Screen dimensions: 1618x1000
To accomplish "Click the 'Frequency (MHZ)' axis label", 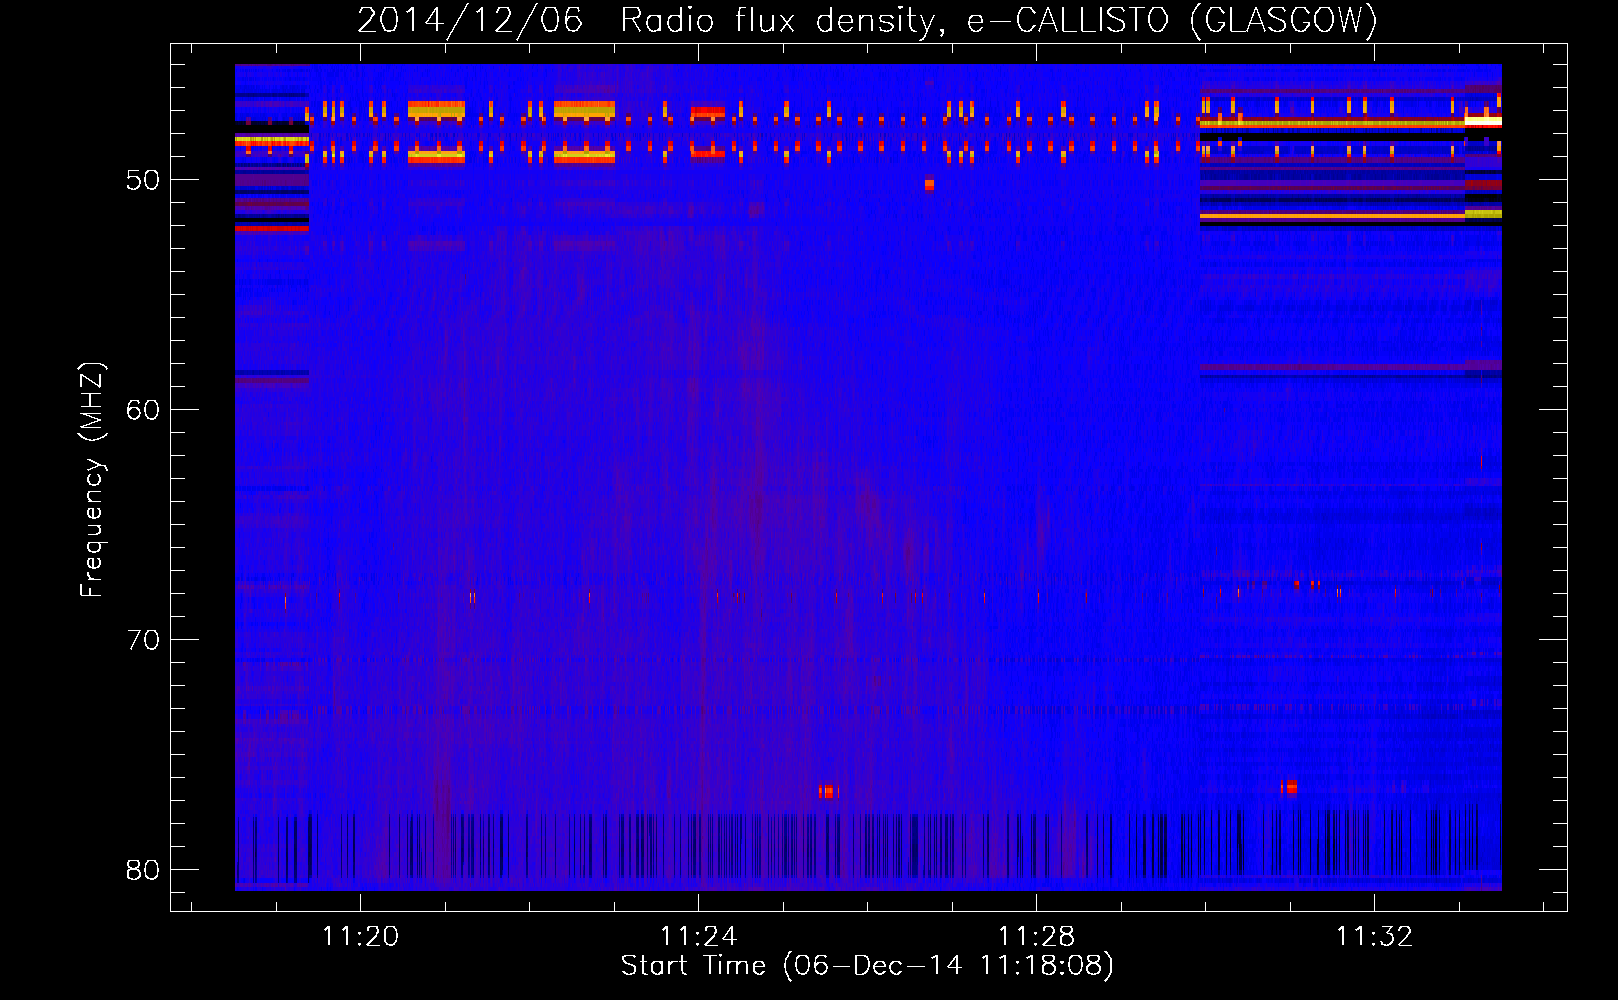I will 92,480.
